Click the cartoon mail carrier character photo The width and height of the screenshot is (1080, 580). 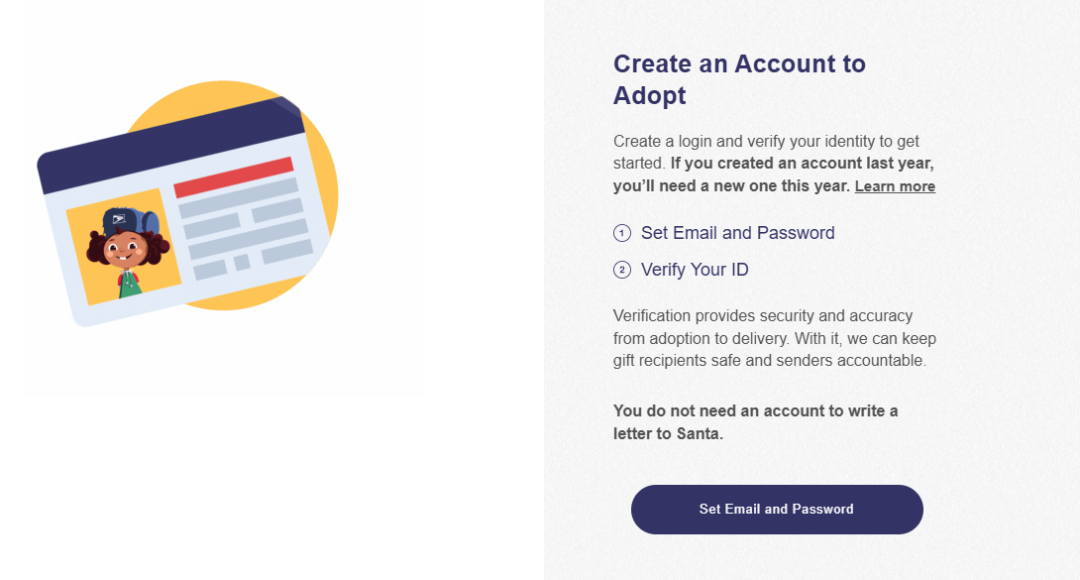pyautogui.click(x=125, y=248)
